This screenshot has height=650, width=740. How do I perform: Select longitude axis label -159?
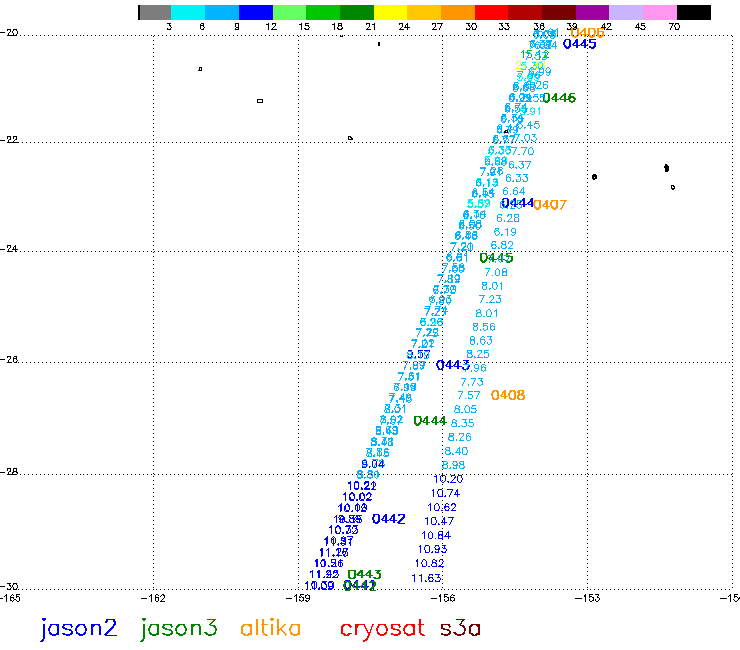pos(298,599)
